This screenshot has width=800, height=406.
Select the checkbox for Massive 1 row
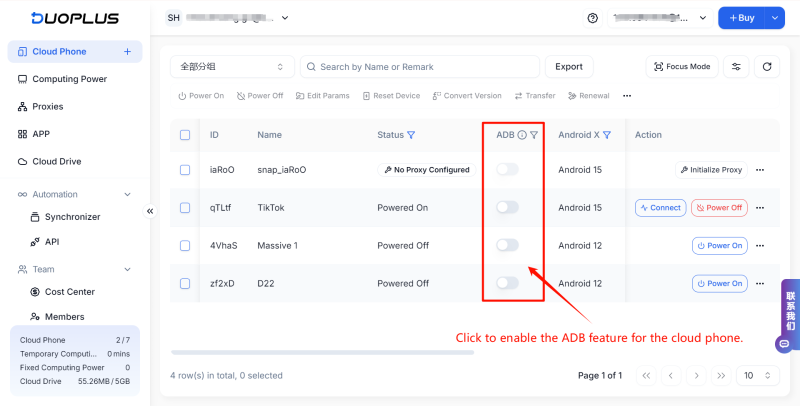point(185,246)
